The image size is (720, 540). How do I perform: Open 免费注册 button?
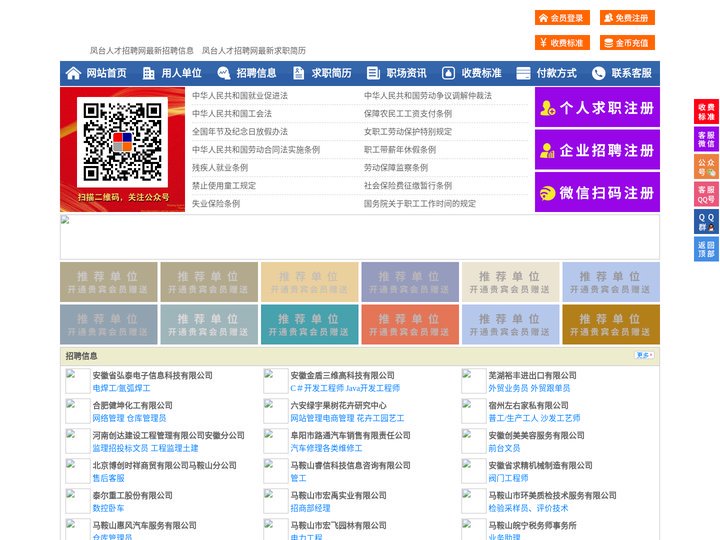click(627, 18)
